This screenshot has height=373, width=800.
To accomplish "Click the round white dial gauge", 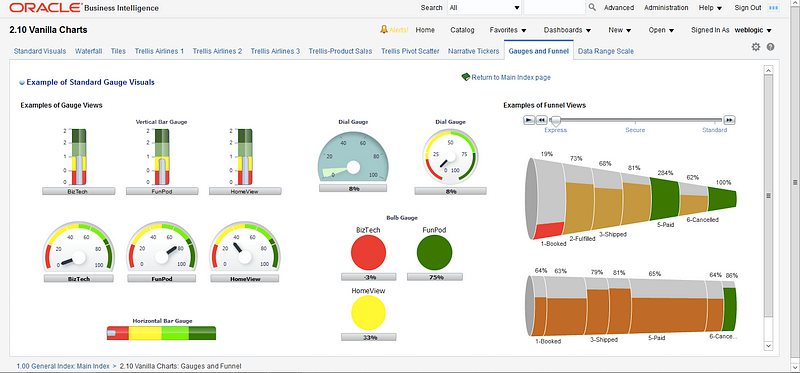I will click(x=451, y=156).
